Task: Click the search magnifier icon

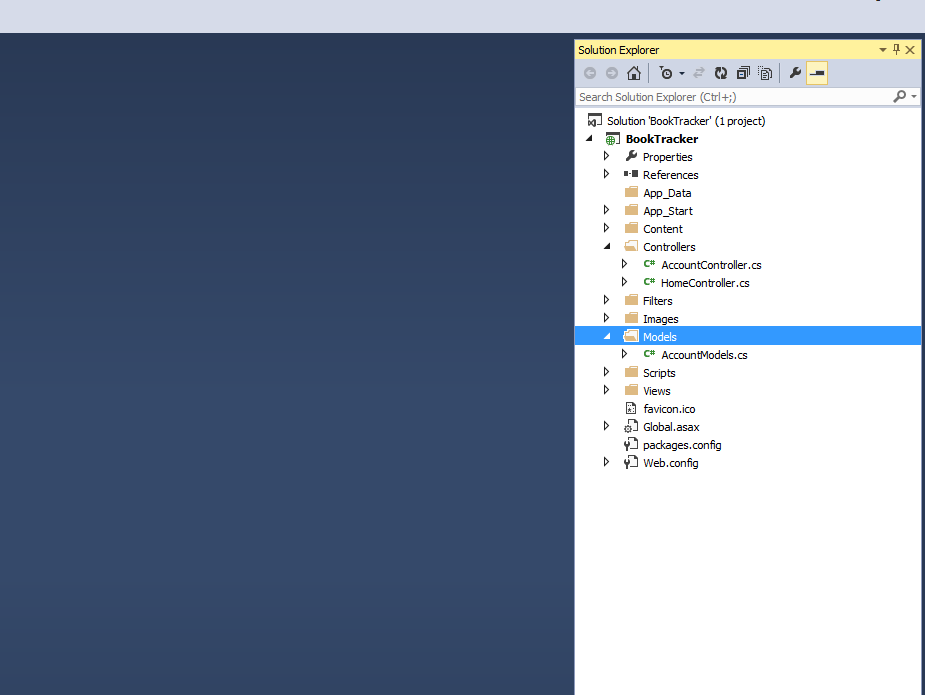Action: (900, 96)
